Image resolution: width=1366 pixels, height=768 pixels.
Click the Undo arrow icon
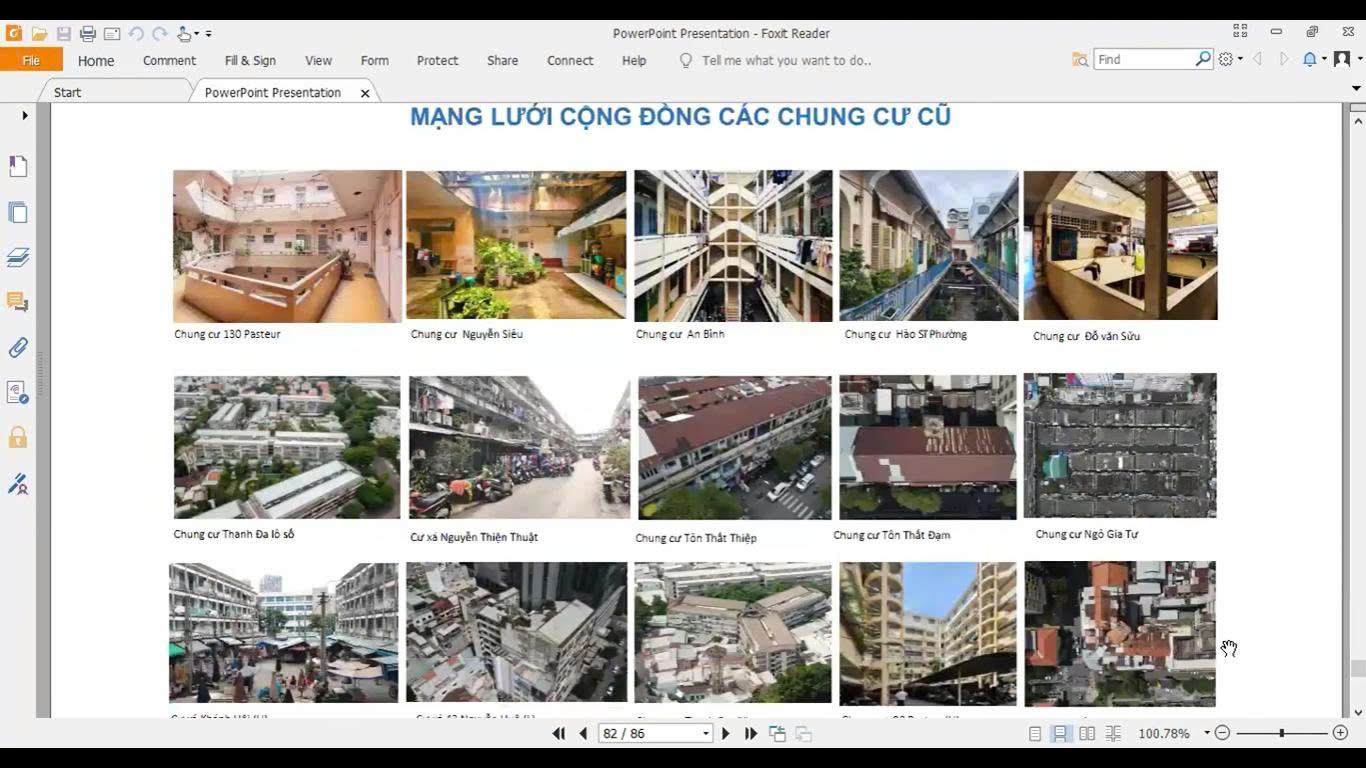[135, 34]
